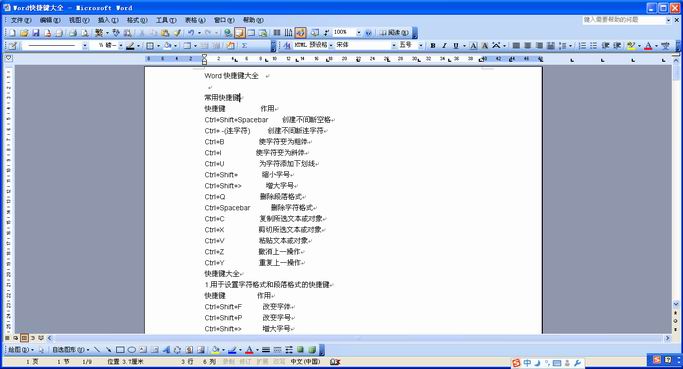Image resolution: width=683 pixels, height=369 pixels.
Task: Open the Insert (插入) menu
Action: click(108, 20)
